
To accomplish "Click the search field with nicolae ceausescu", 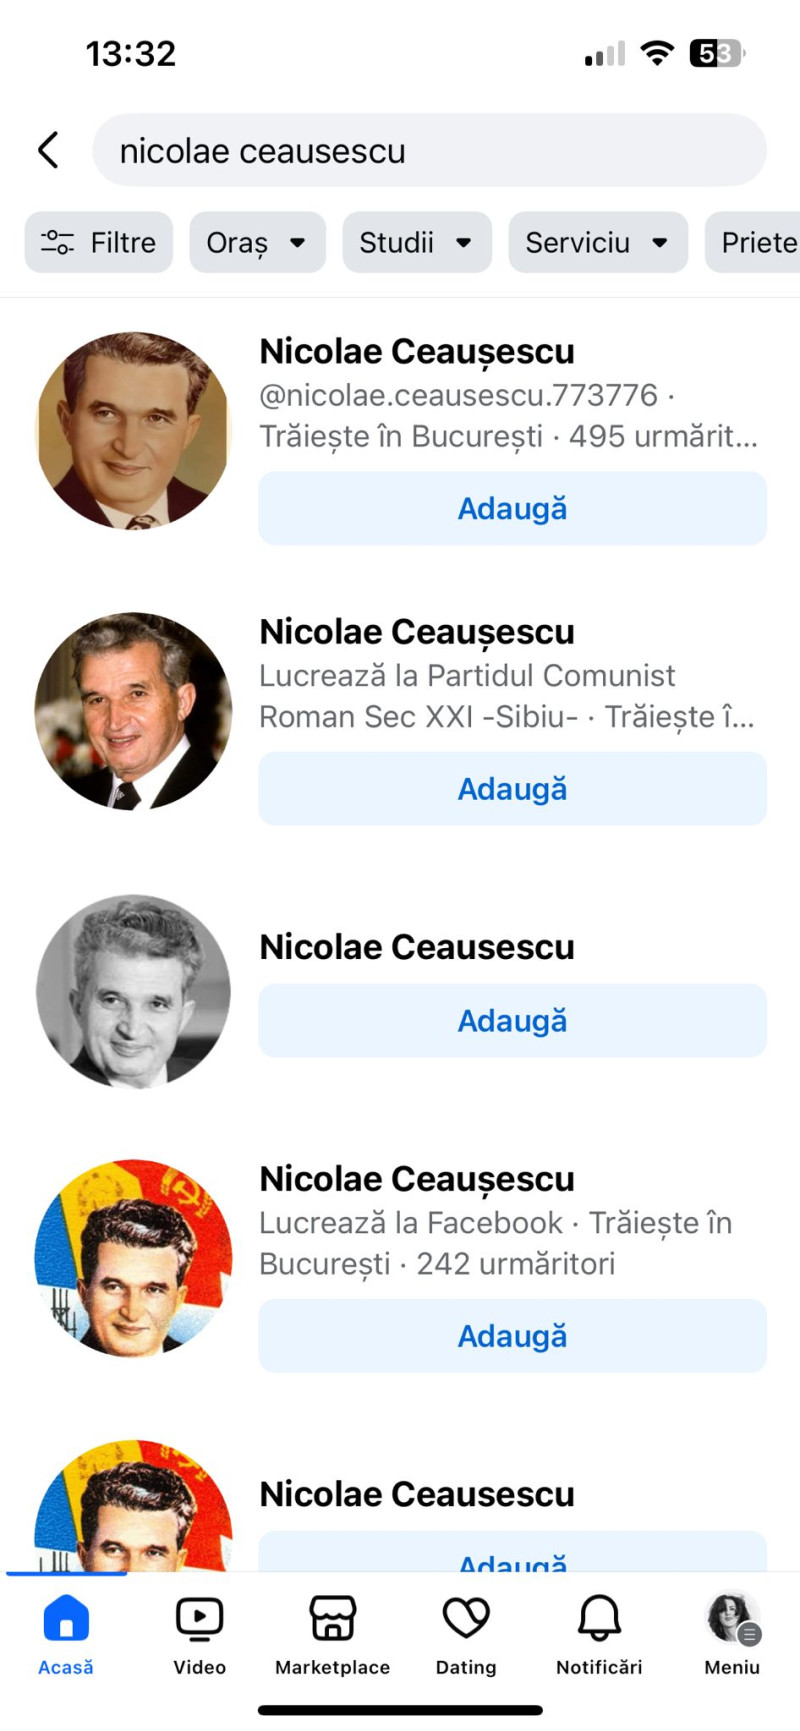I will click(430, 150).
